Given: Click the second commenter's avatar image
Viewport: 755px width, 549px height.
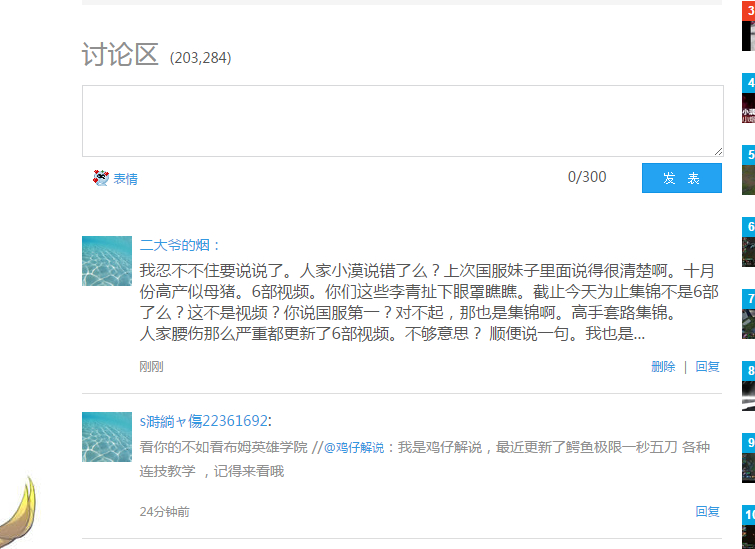Looking at the screenshot, I should tap(107, 437).
